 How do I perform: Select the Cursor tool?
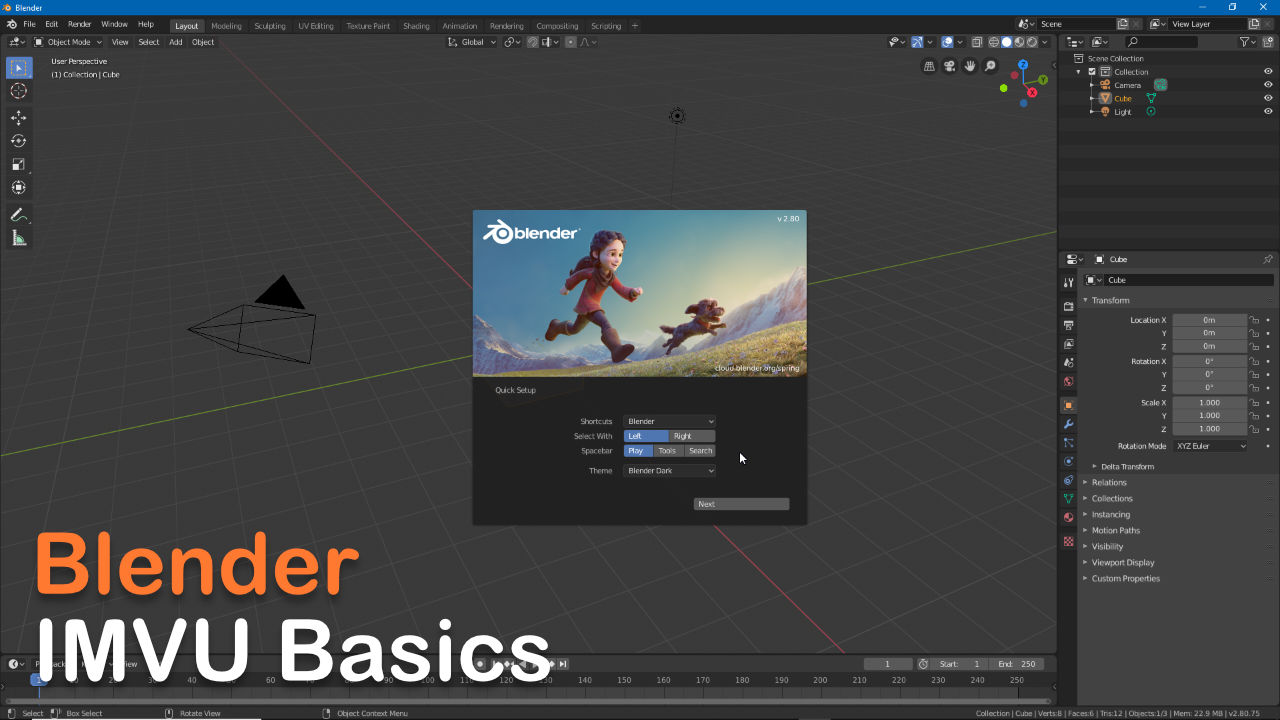point(19,91)
